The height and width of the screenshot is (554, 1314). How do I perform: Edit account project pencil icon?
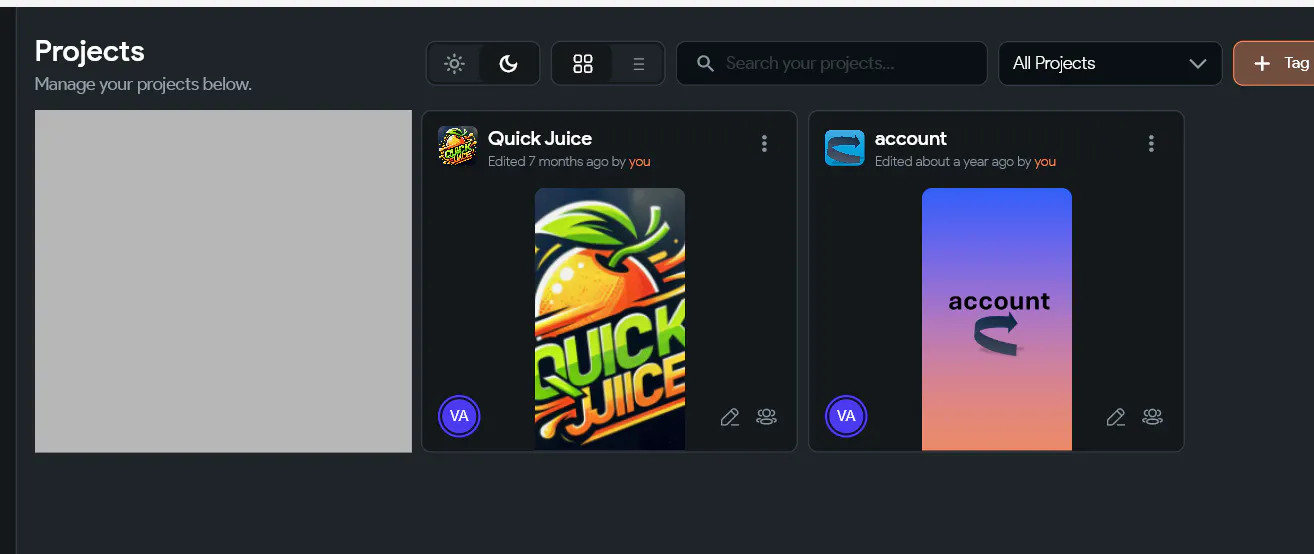1116,417
